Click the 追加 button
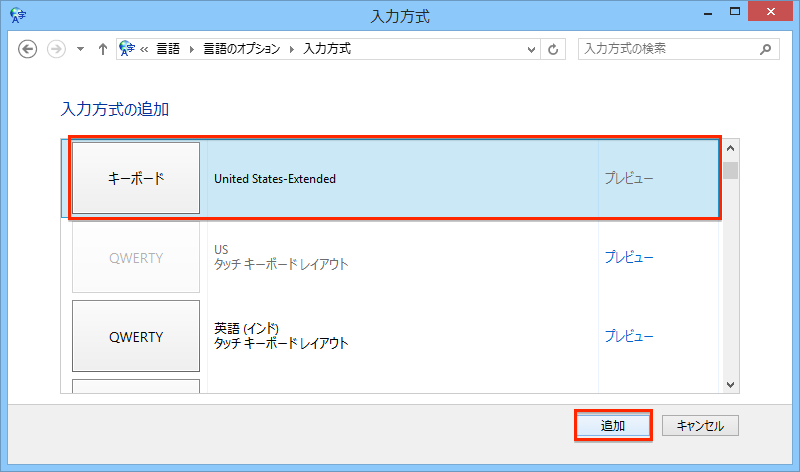 click(x=613, y=425)
